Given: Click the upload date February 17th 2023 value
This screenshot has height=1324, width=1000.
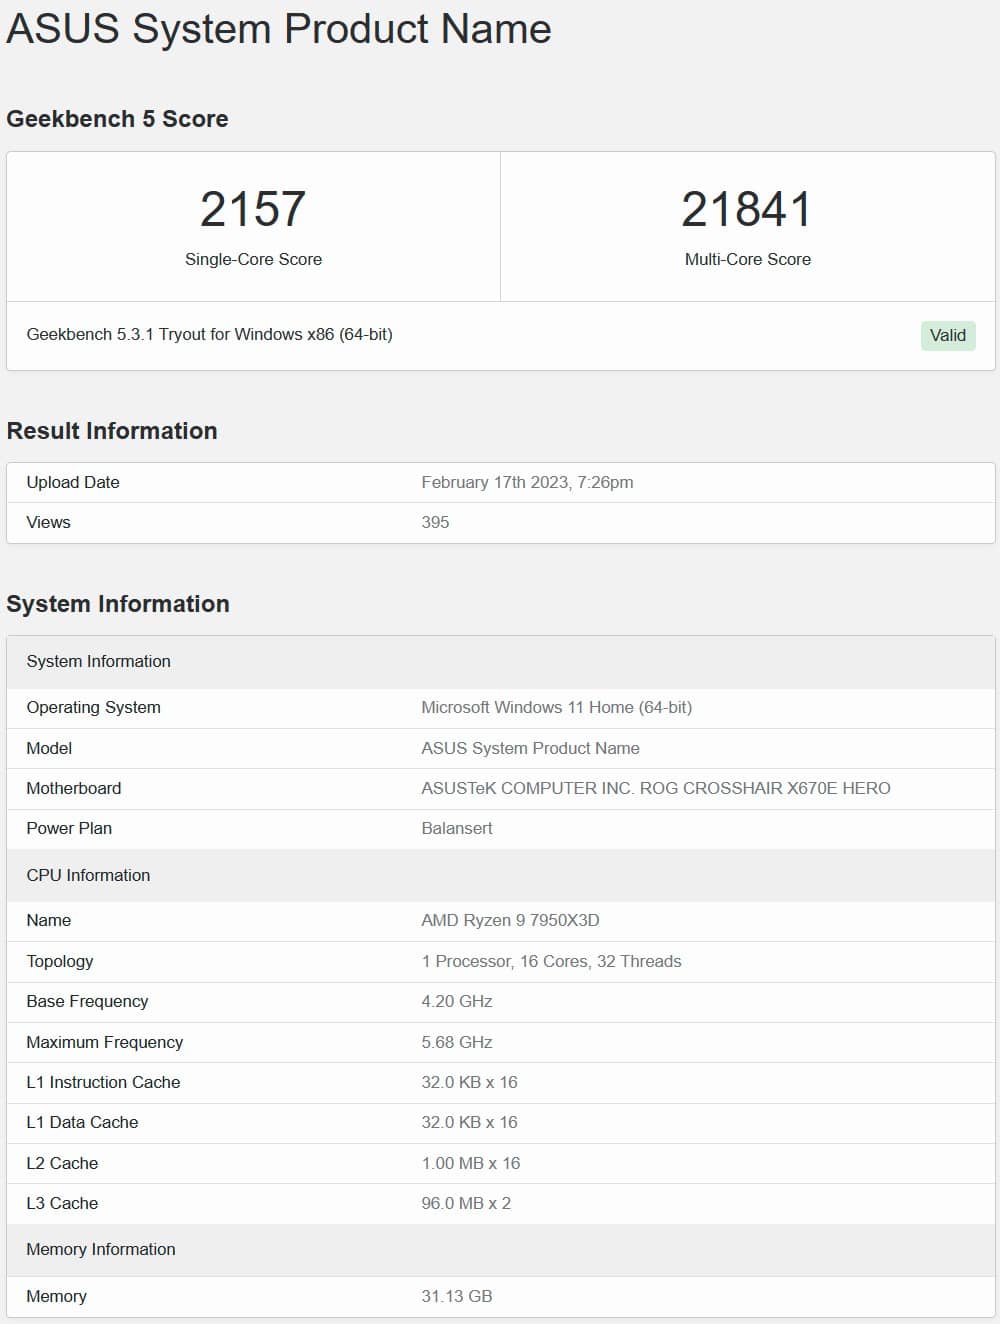Looking at the screenshot, I should [527, 483].
